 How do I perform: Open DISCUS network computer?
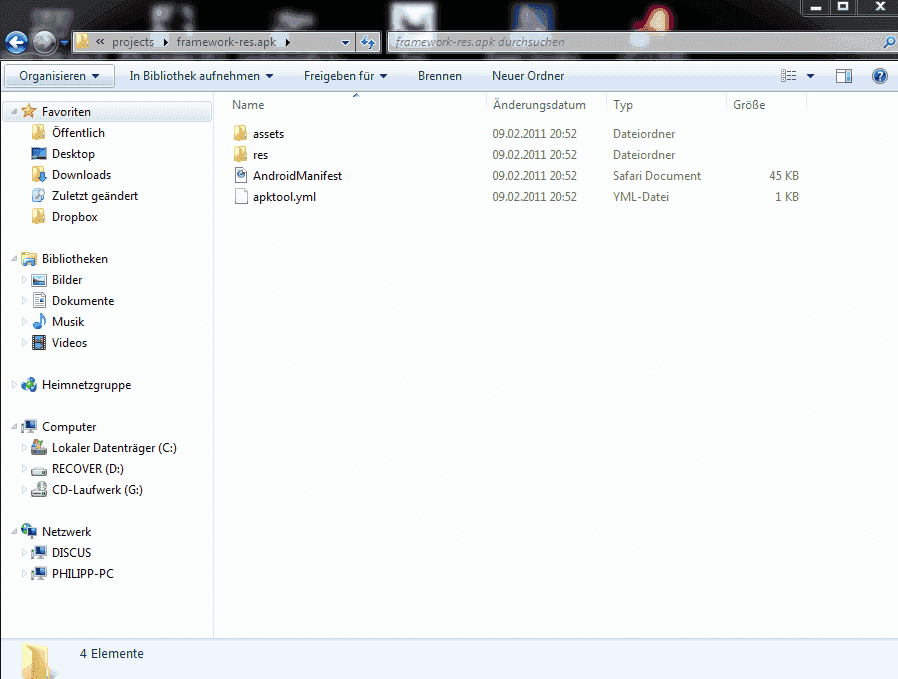pyautogui.click(x=72, y=553)
